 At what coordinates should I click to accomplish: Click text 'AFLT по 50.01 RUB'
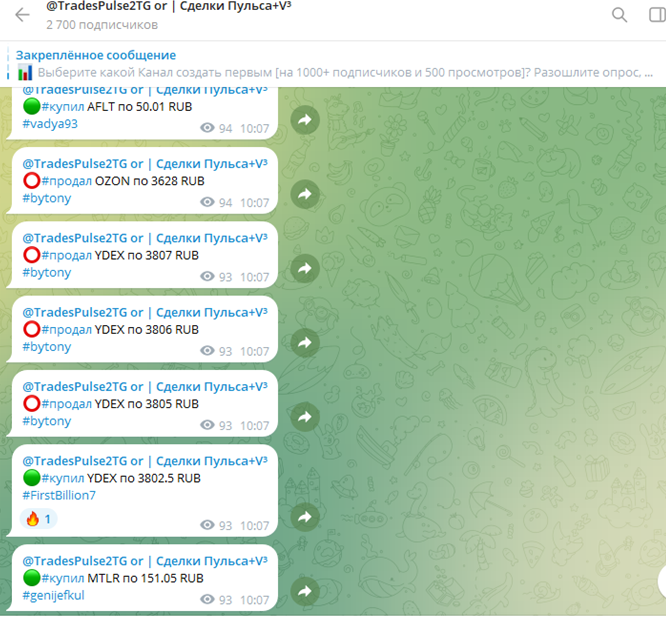(x=140, y=107)
